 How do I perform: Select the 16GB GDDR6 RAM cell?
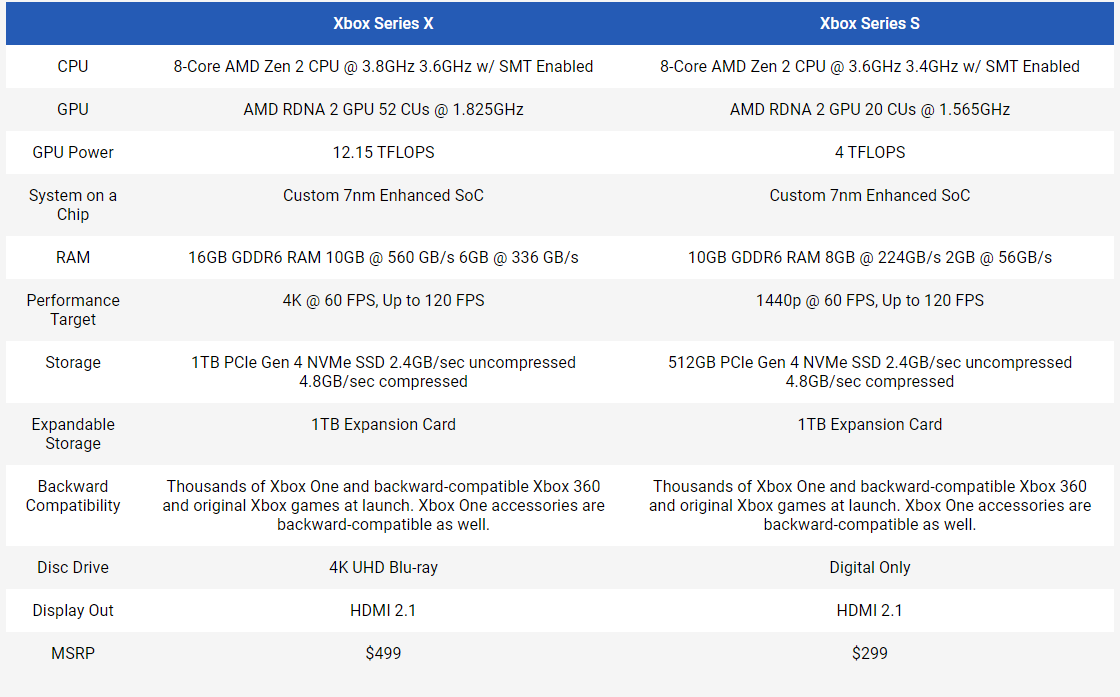(383, 257)
